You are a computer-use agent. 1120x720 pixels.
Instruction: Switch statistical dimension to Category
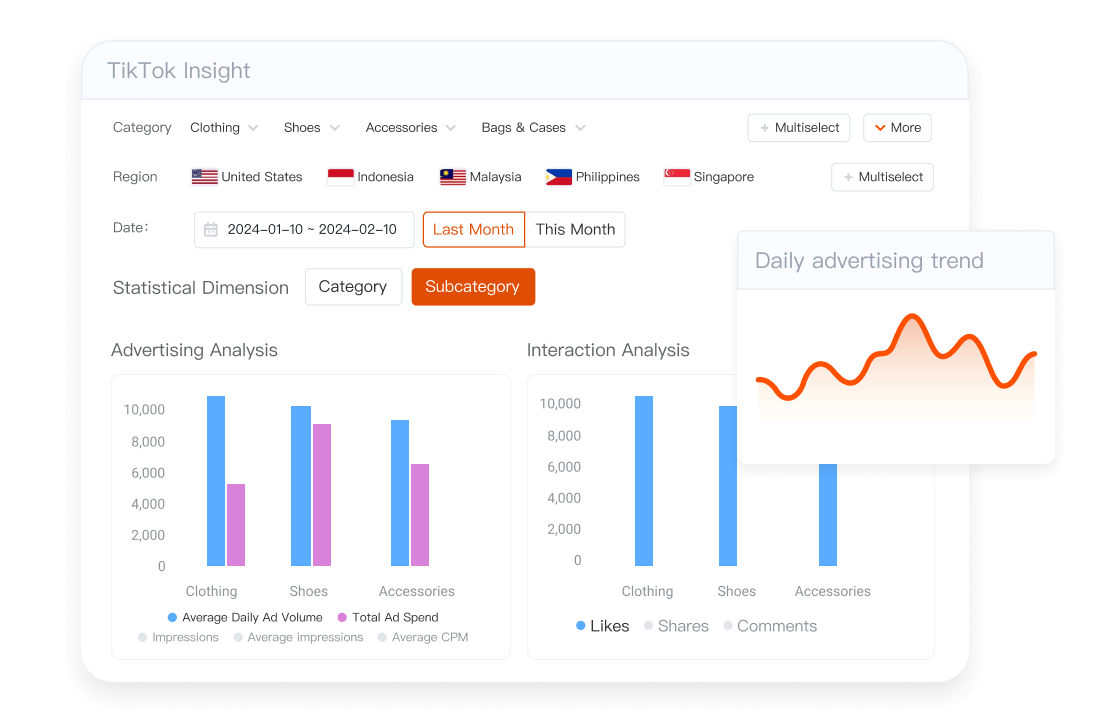[x=353, y=286]
